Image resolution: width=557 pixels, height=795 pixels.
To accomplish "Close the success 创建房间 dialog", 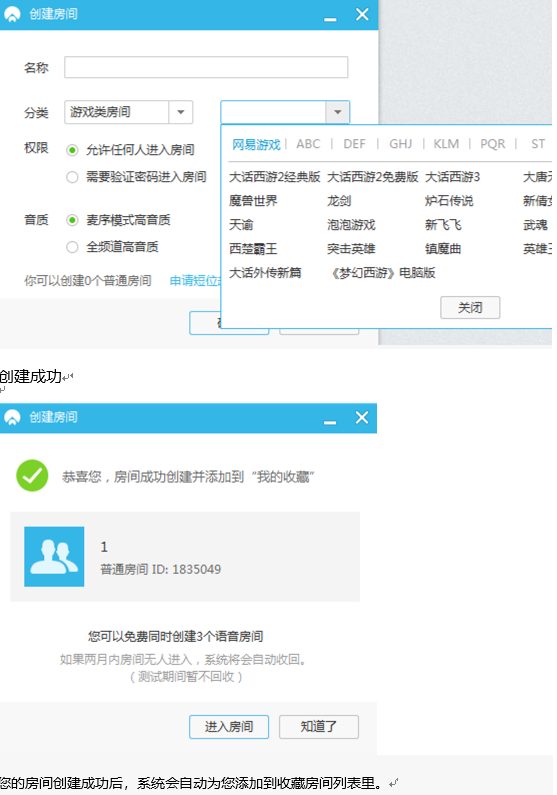I will (362, 417).
